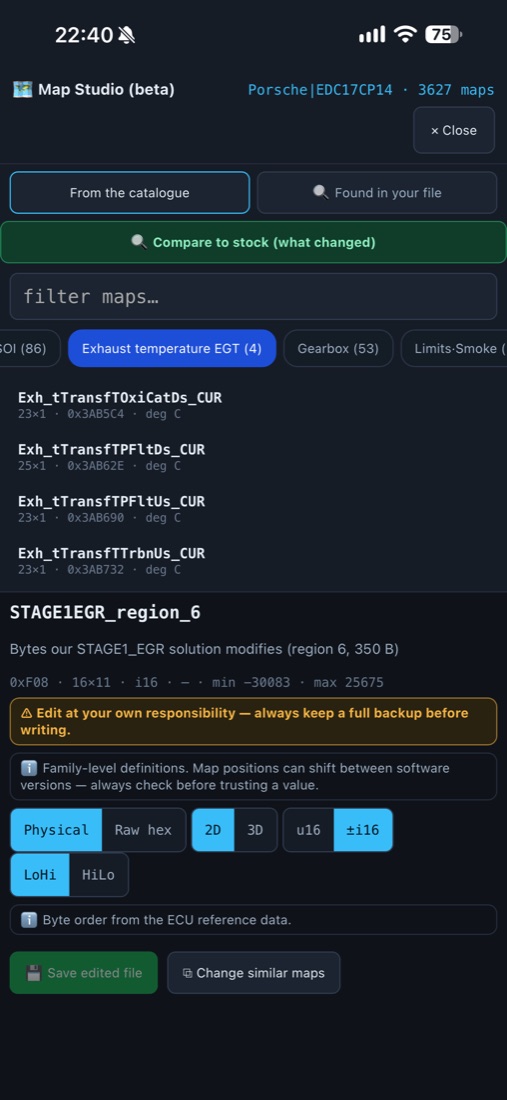This screenshot has width=507, height=1100.
Task: Click the magnifier icon on Compare to stock
Action: (x=139, y=242)
